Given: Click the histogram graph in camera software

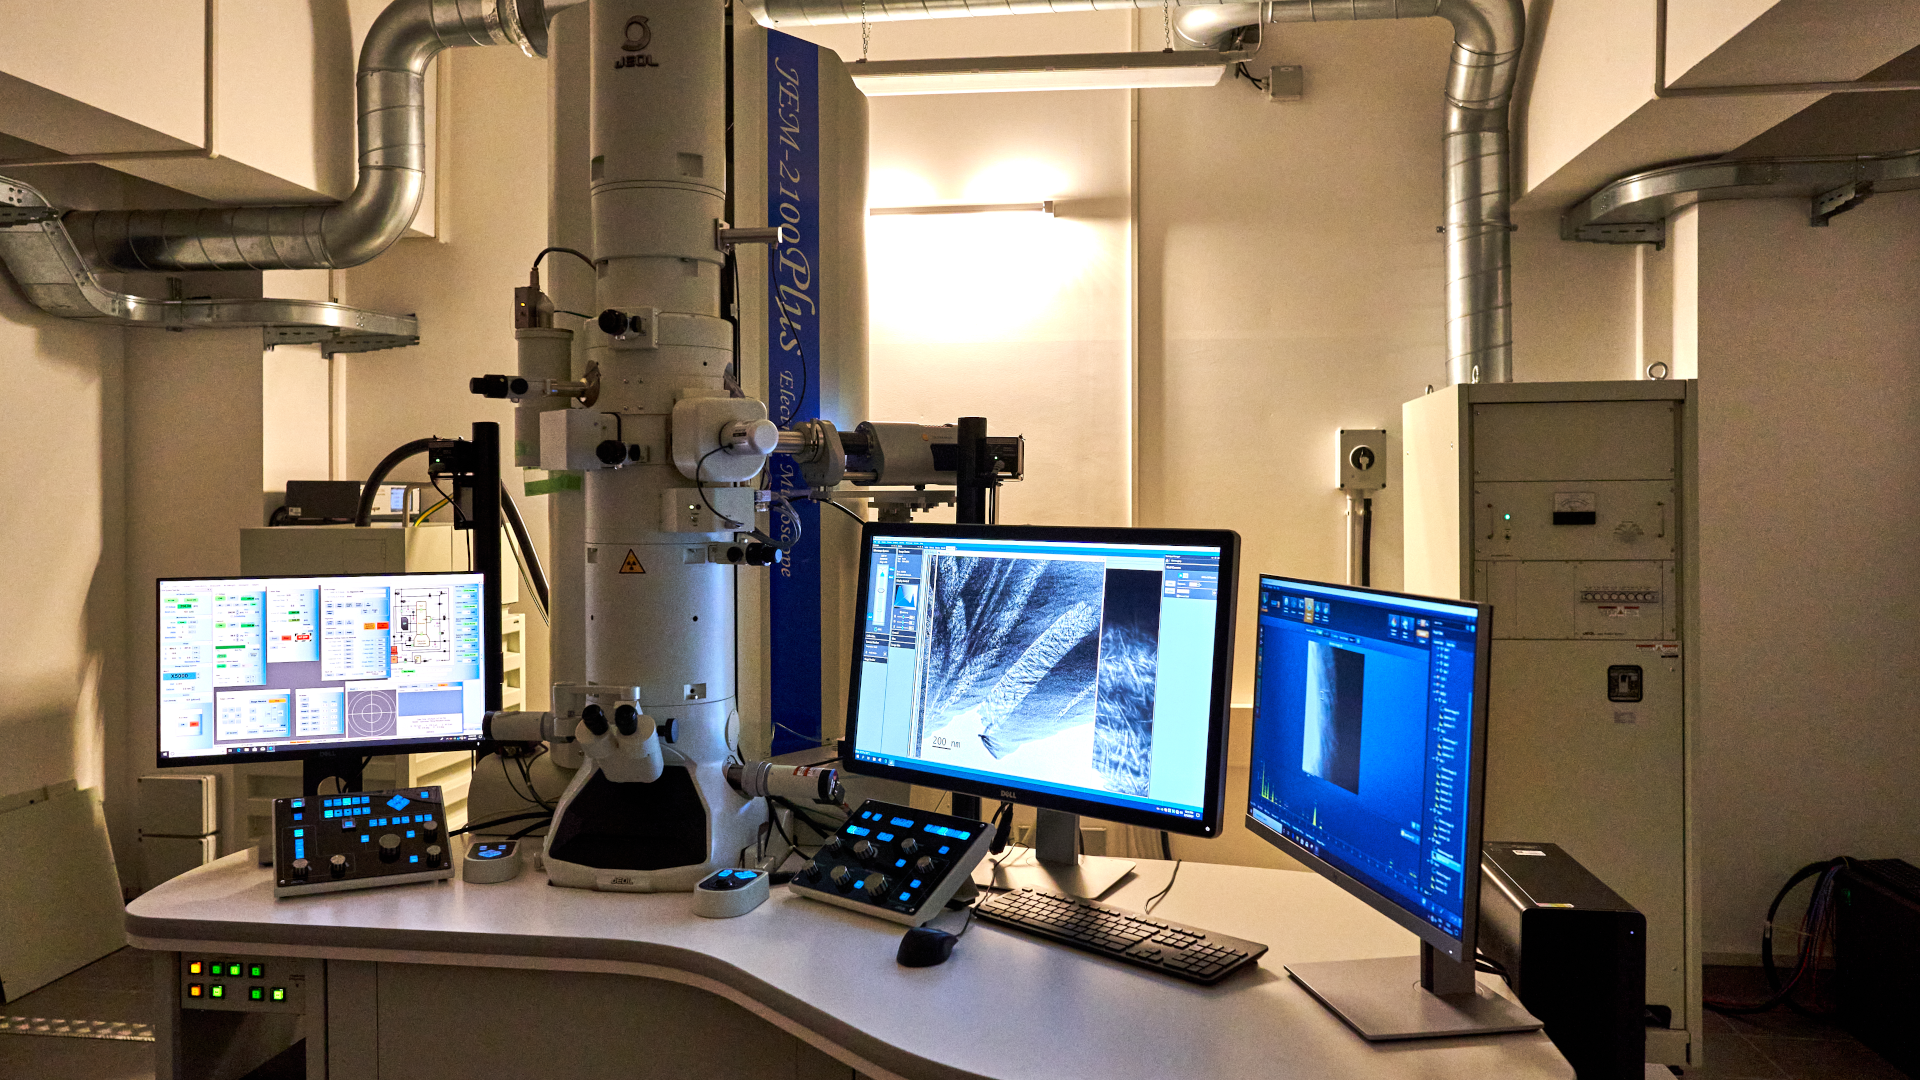Looking at the screenshot, I should (906, 595).
